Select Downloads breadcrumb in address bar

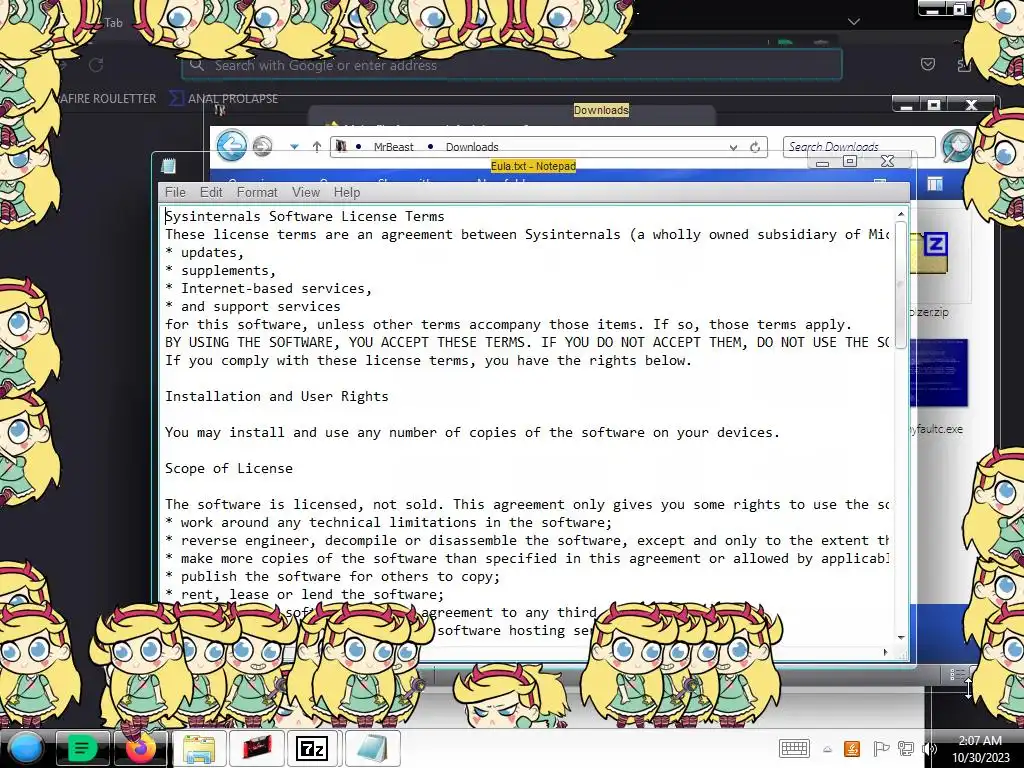click(x=472, y=147)
